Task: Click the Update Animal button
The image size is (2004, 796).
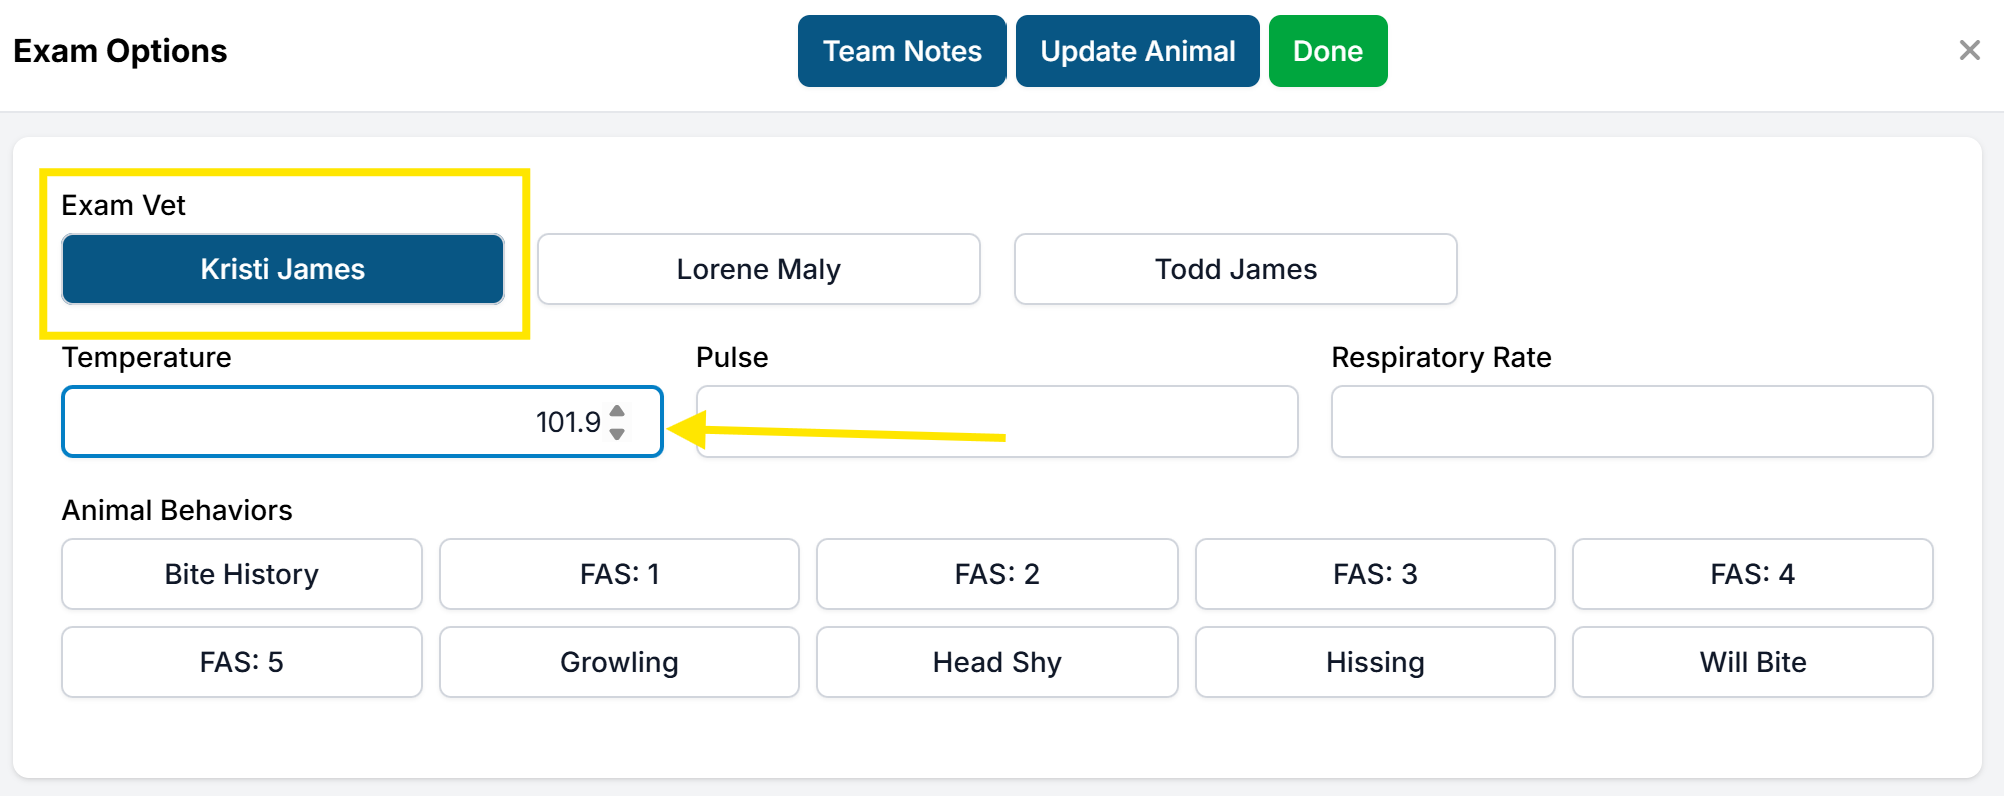Action: click(x=1137, y=51)
